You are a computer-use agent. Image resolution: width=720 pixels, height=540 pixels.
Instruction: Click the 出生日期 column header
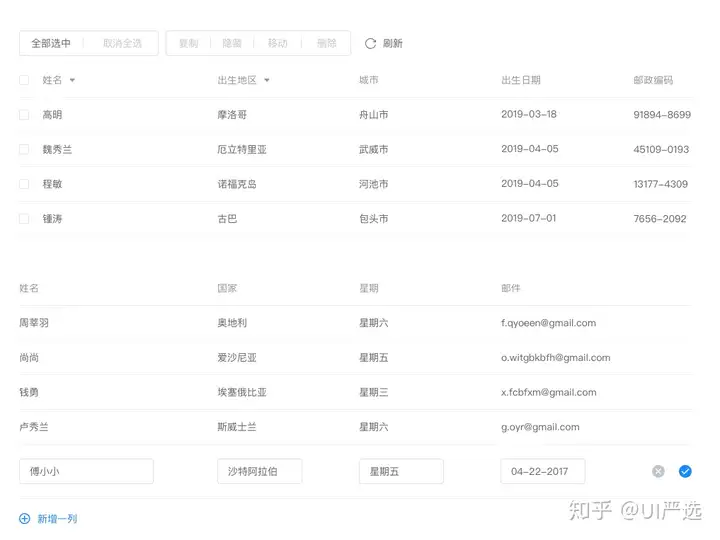click(521, 80)
